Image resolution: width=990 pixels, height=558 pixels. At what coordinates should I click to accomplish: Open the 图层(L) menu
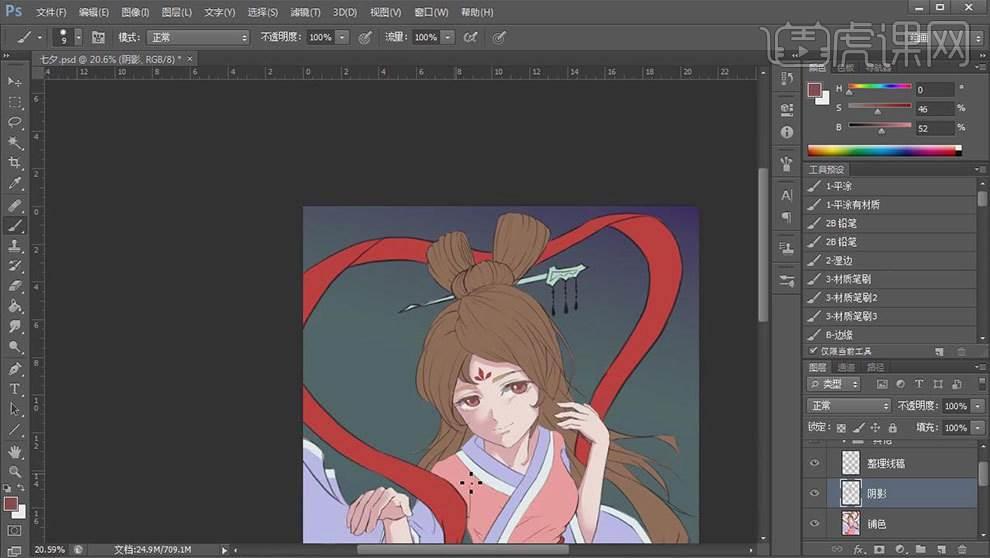(x=177, y=12)
